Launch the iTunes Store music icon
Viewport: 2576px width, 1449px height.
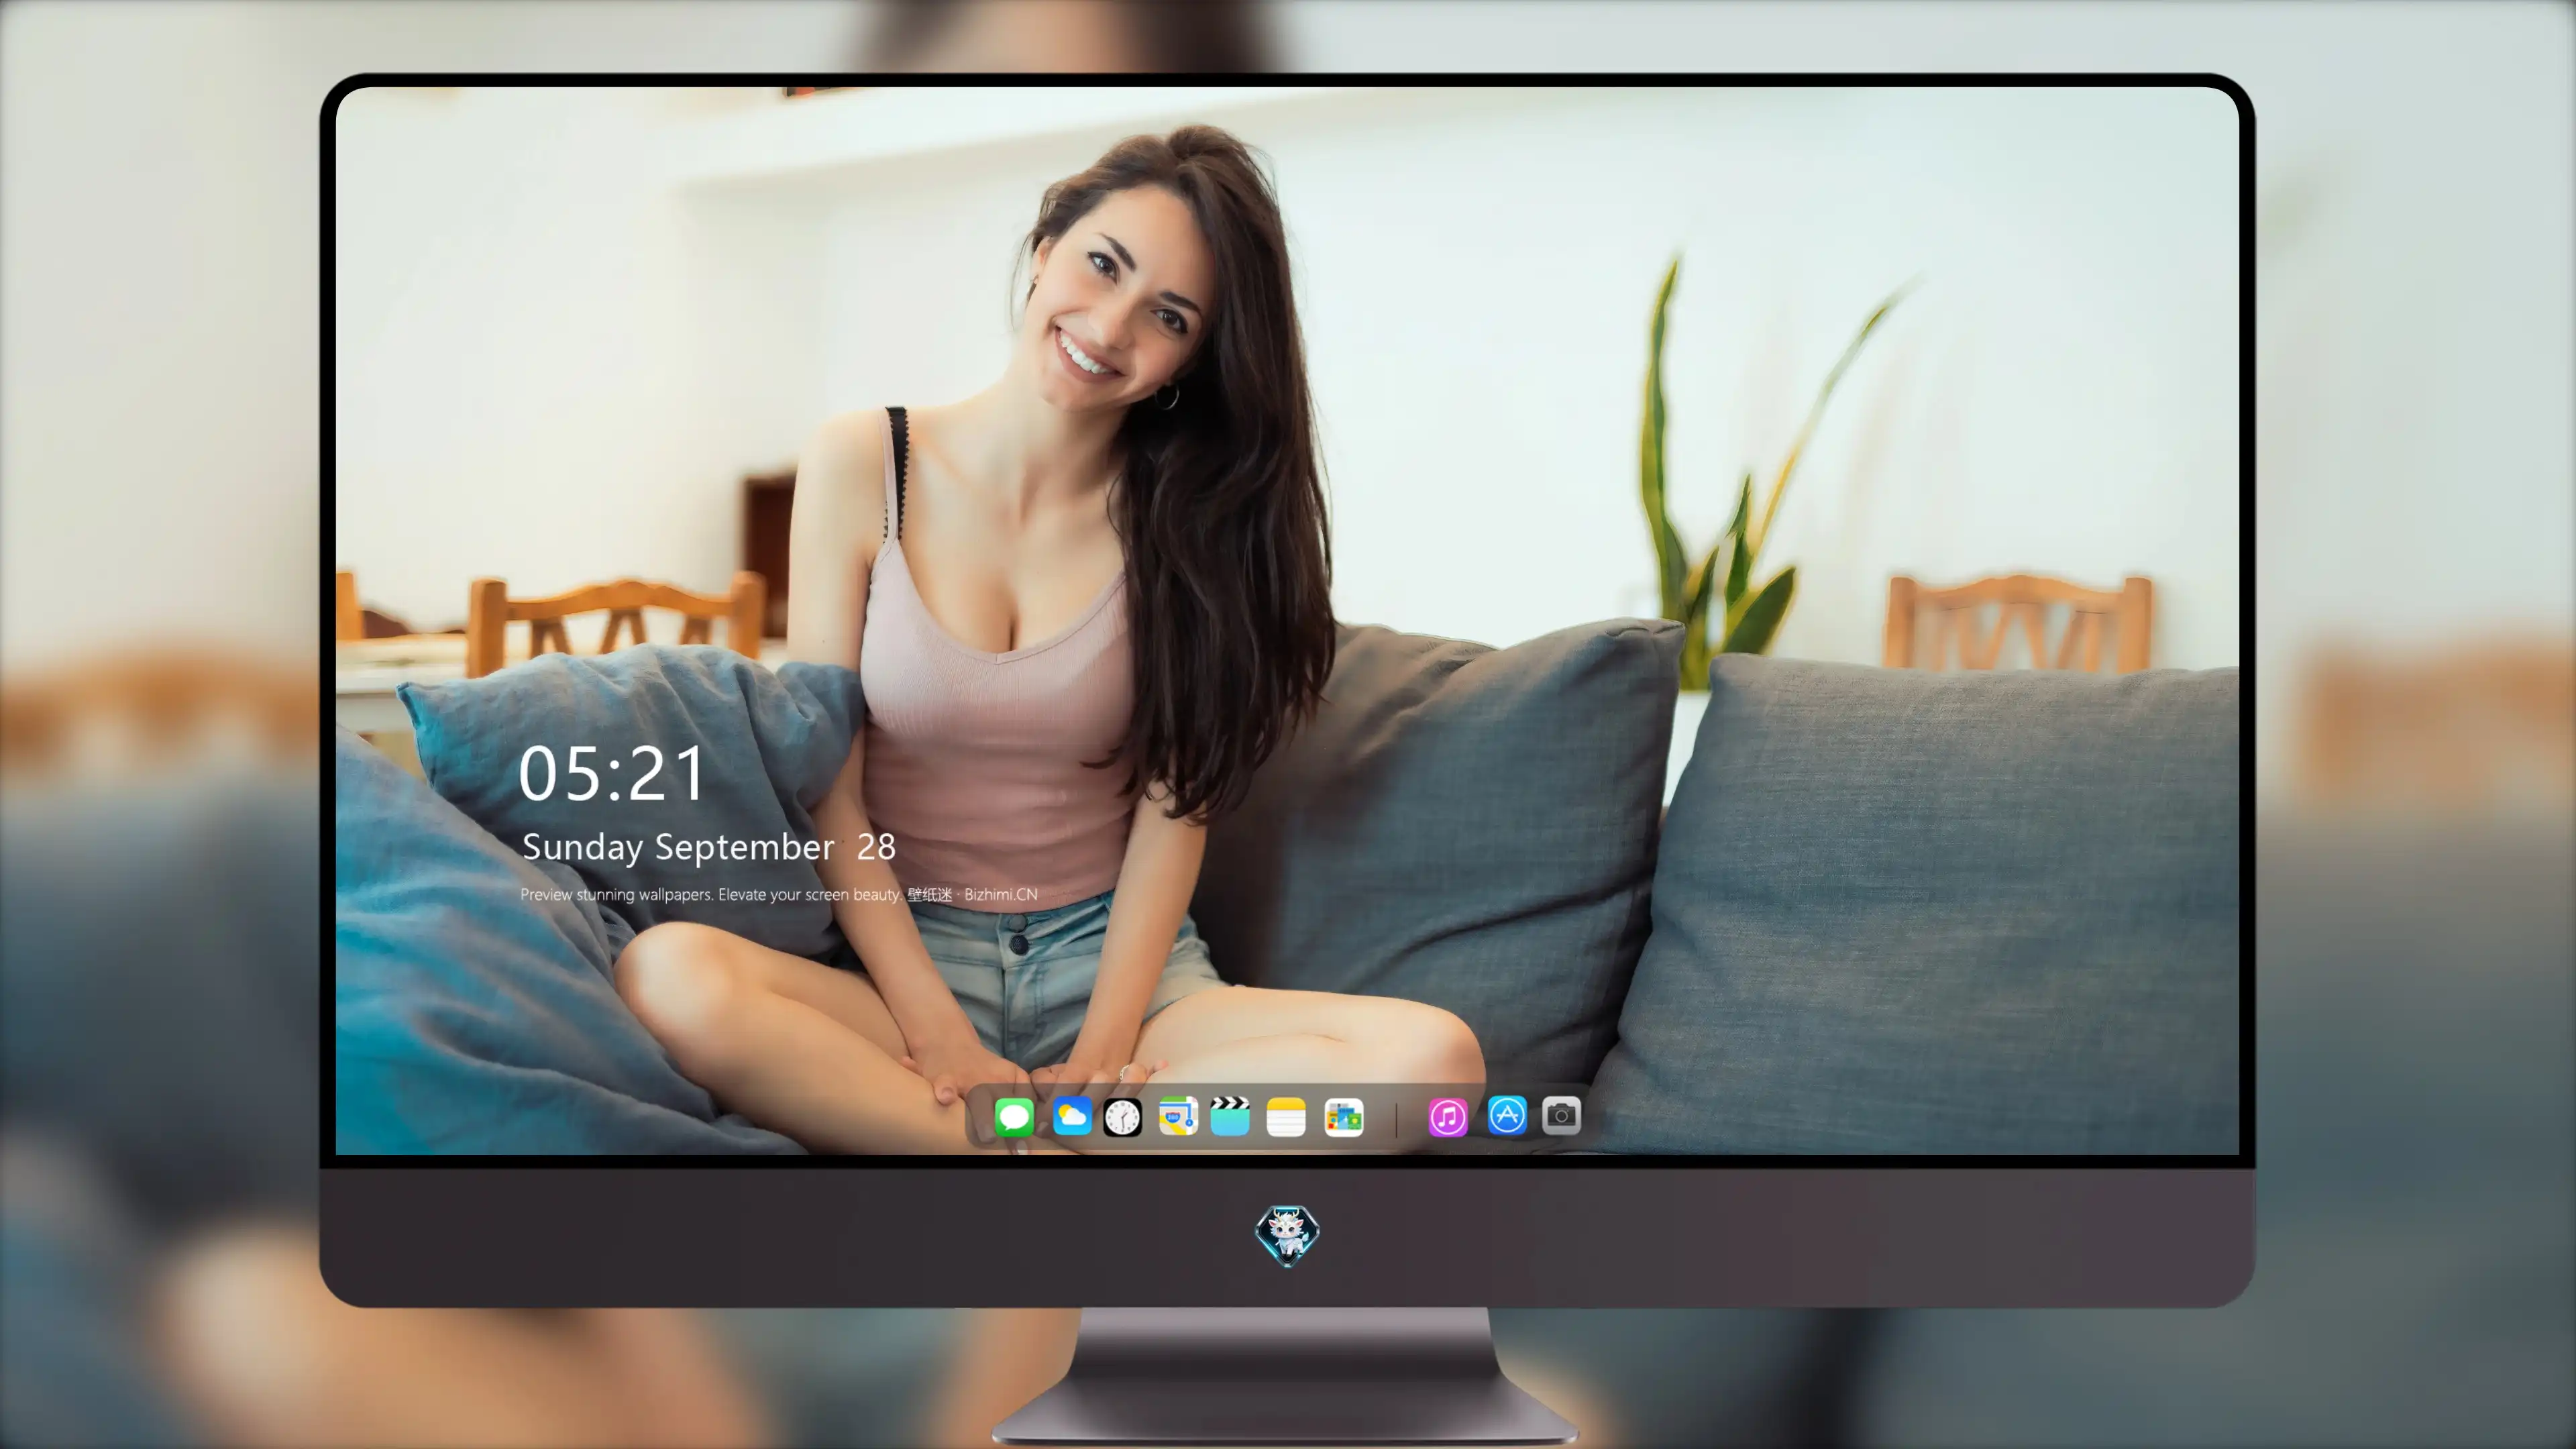1448,1117
